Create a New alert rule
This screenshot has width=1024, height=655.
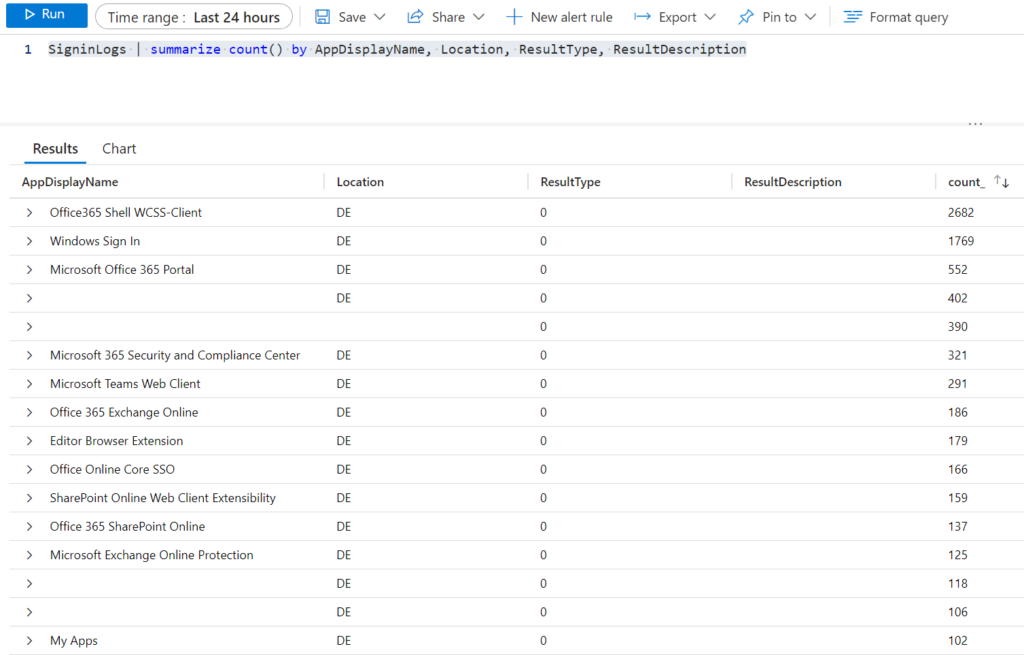coord(559,16)
